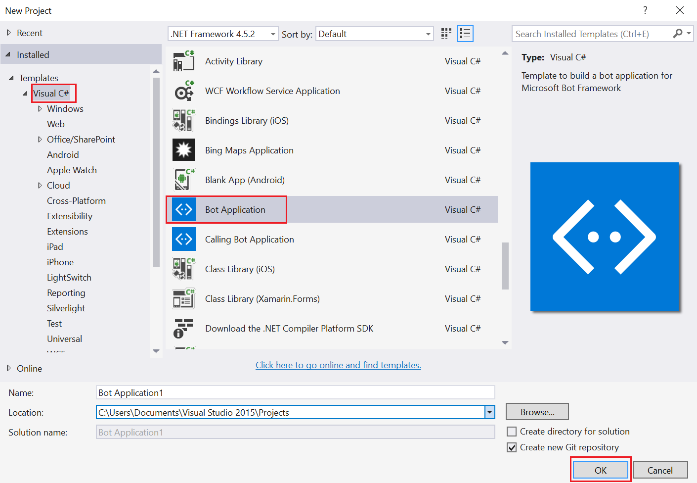This screenshot has height=483, width=697.
Task: Expand the Online section
Action: click(x=8, y=368)
